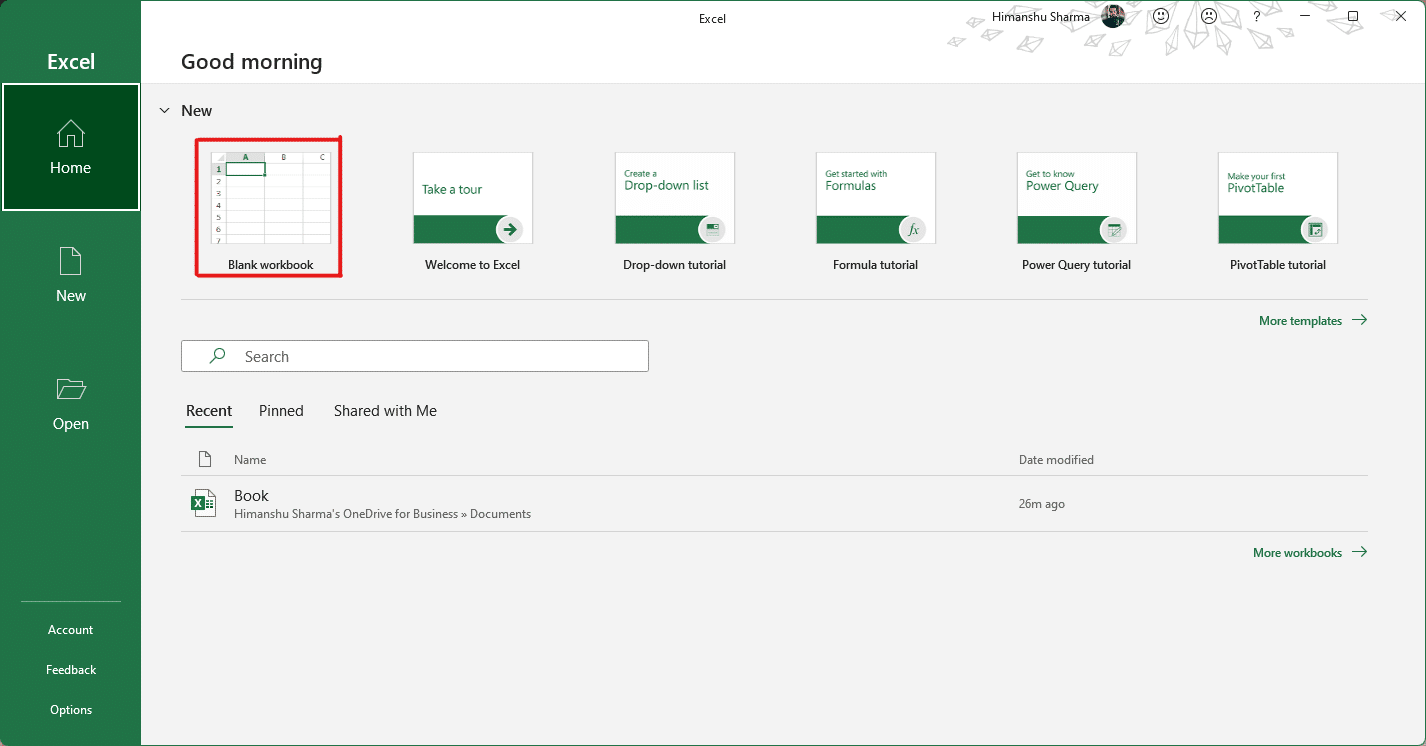
Task: Maximize the Excel window
Action: (1353, 16)
